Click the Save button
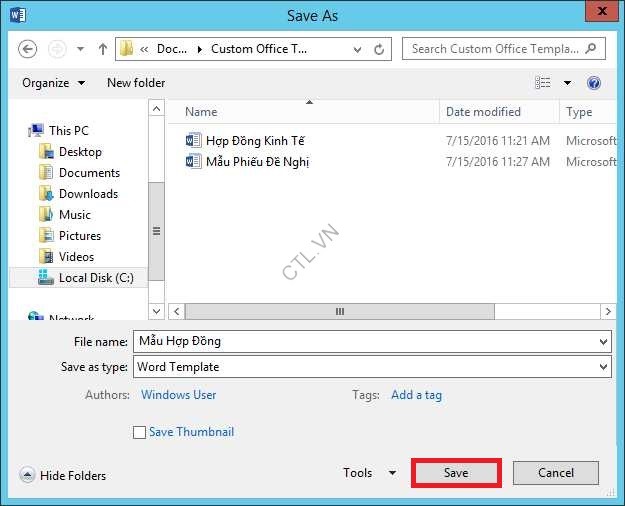The image size is (625, 506). 456,473
